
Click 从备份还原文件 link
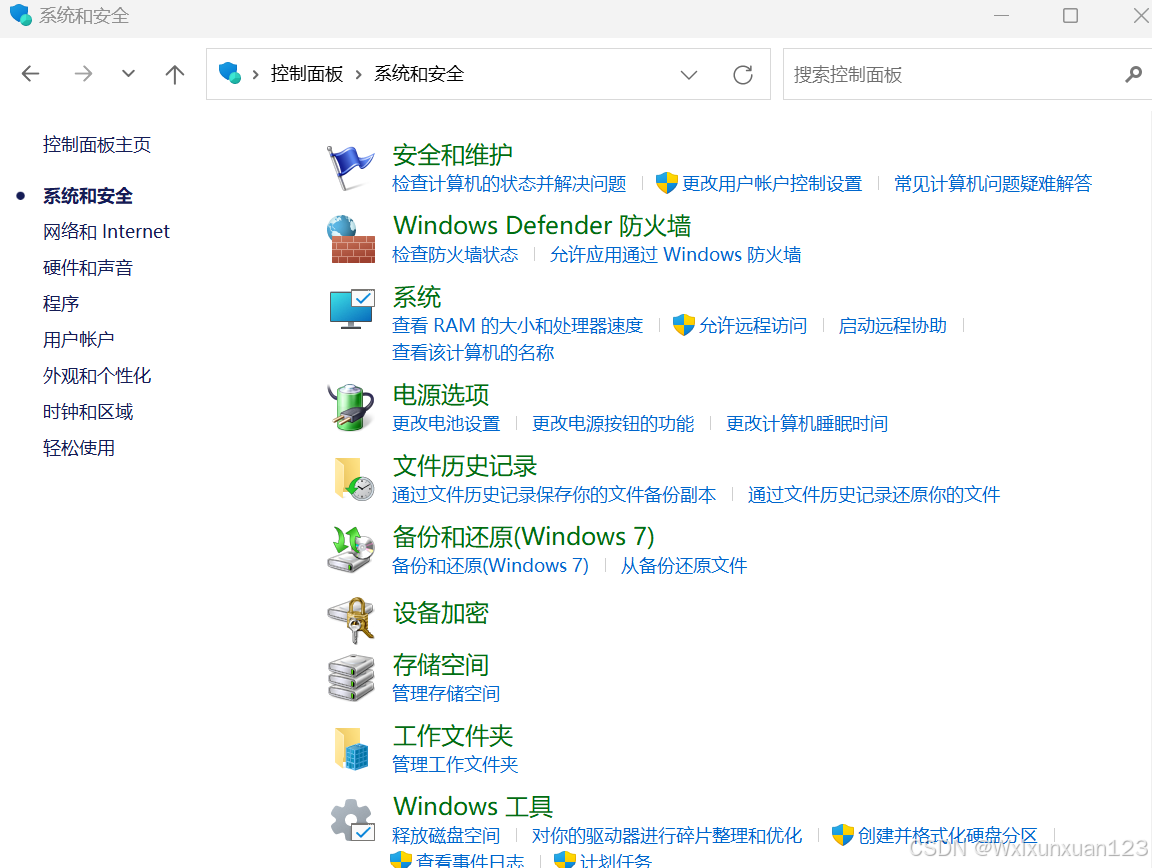[x=684, y=566]
